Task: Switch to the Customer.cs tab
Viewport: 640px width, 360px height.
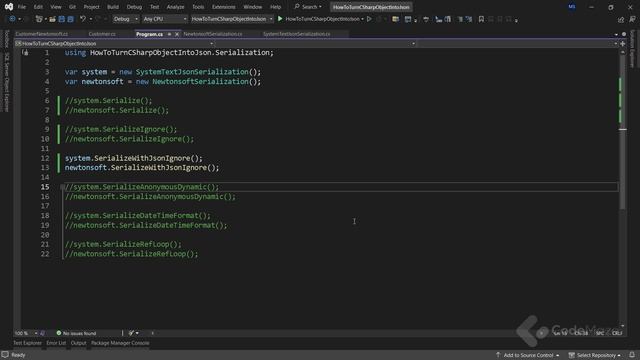Action: 102,34
